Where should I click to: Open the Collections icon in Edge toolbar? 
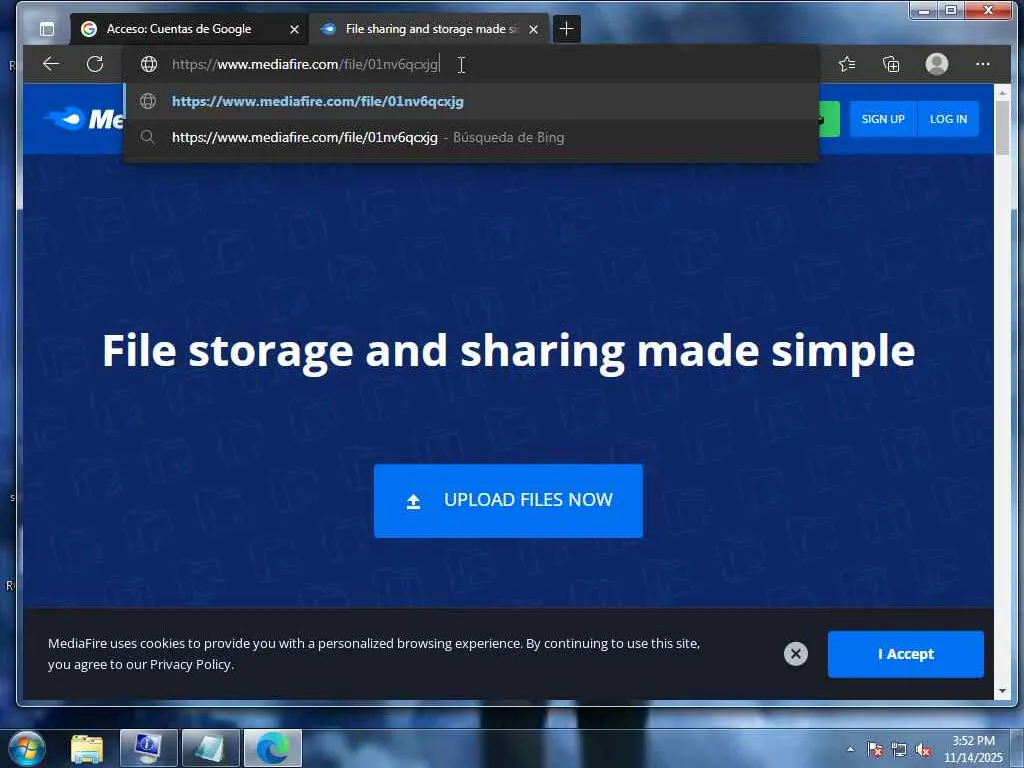(891, 64)
